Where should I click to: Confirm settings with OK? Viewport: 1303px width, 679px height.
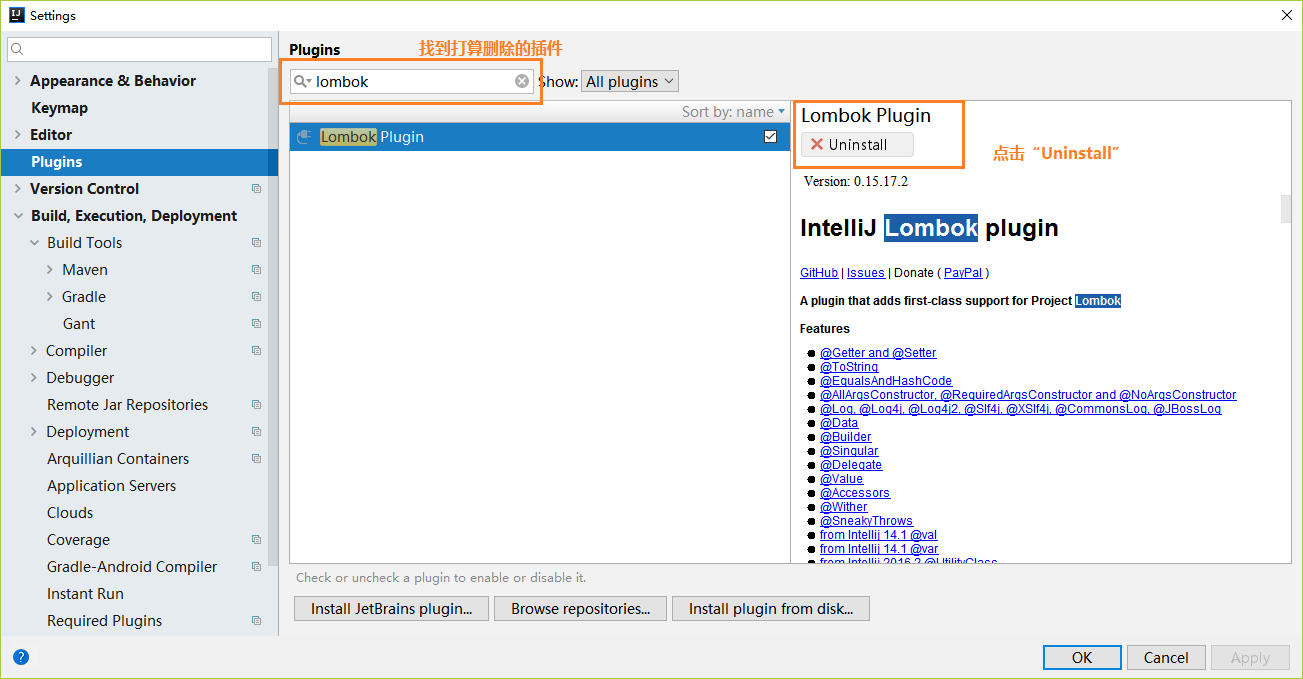(1082, 657)
